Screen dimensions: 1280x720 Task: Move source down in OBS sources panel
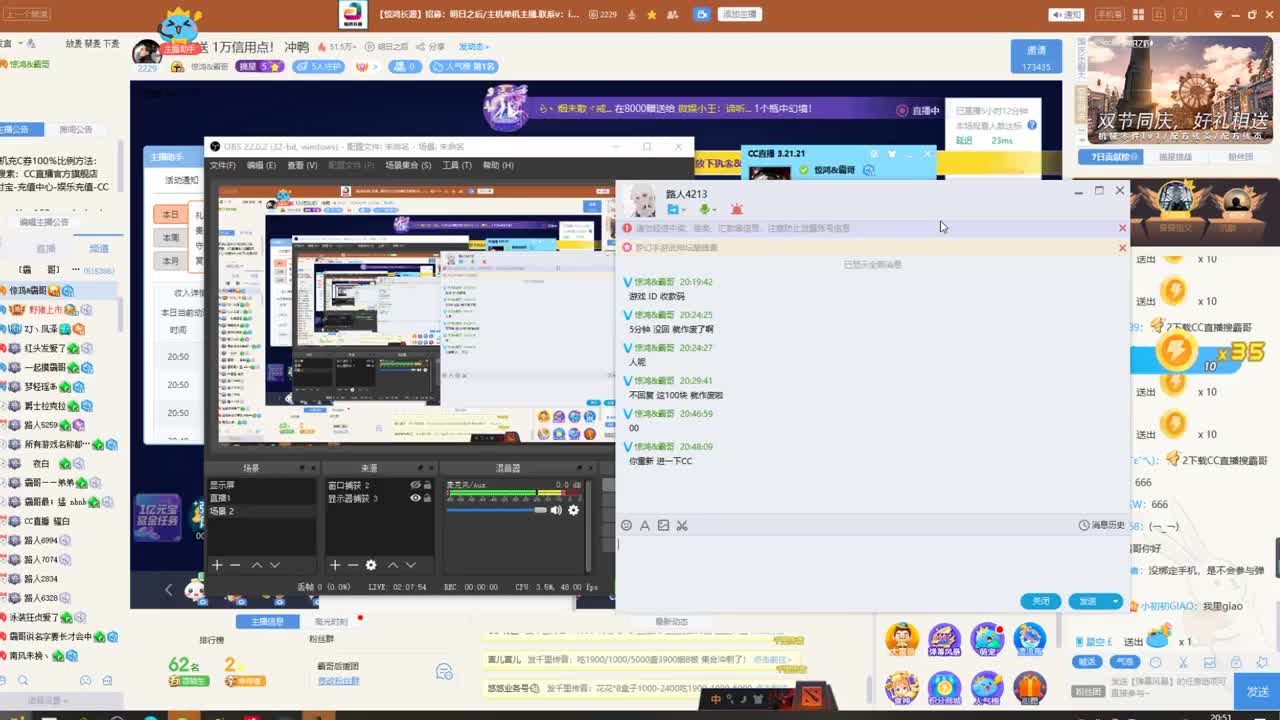410,565
